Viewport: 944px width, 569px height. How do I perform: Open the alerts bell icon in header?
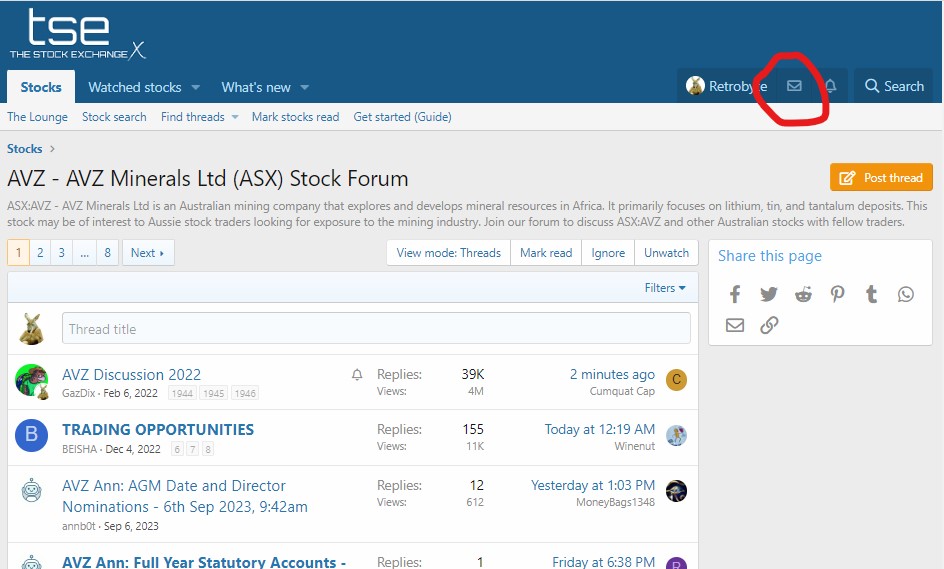(831, 86)
